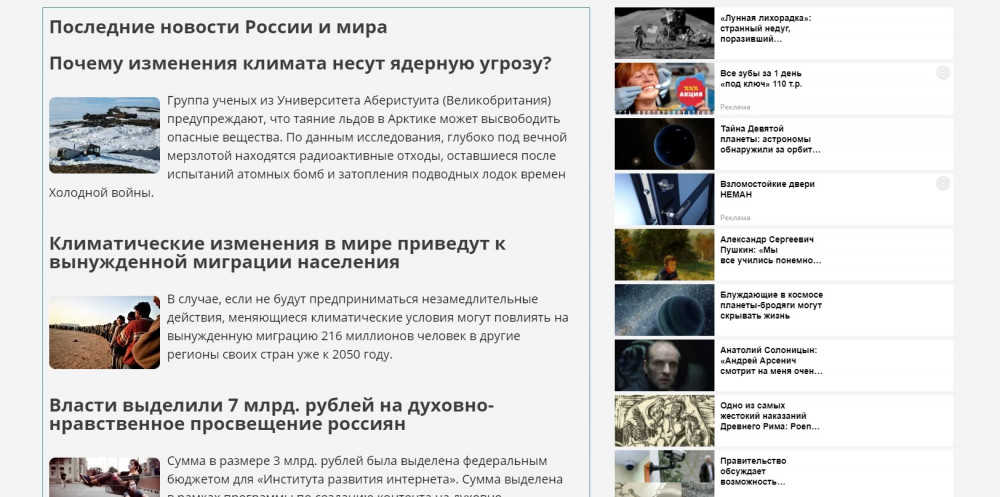Open 'Правительство обсуждает возможность' story

753,471
